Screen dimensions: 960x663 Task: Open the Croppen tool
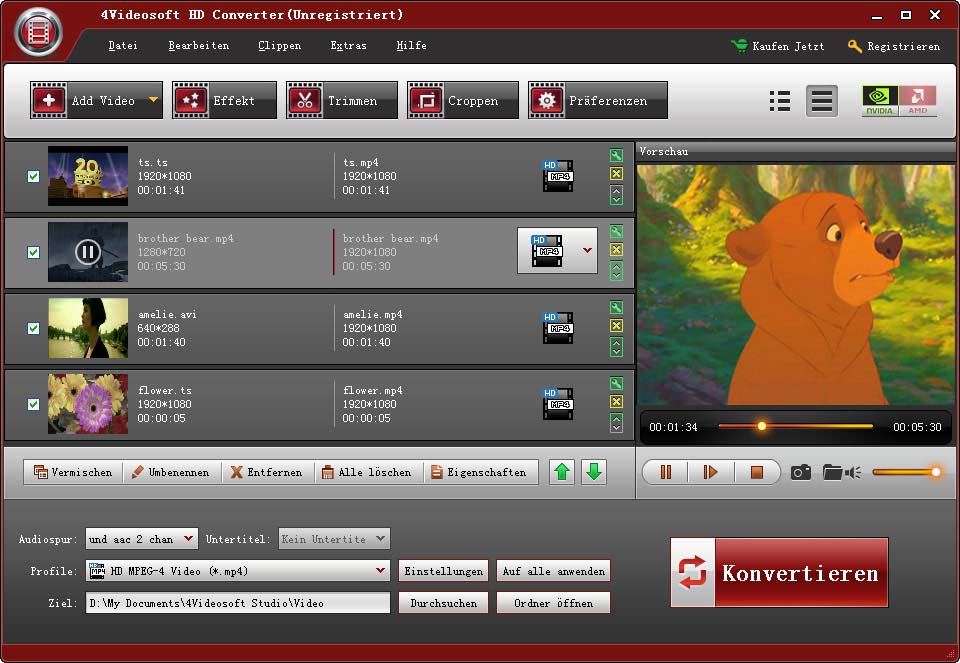pyautogui.click(x=463, y=100)
